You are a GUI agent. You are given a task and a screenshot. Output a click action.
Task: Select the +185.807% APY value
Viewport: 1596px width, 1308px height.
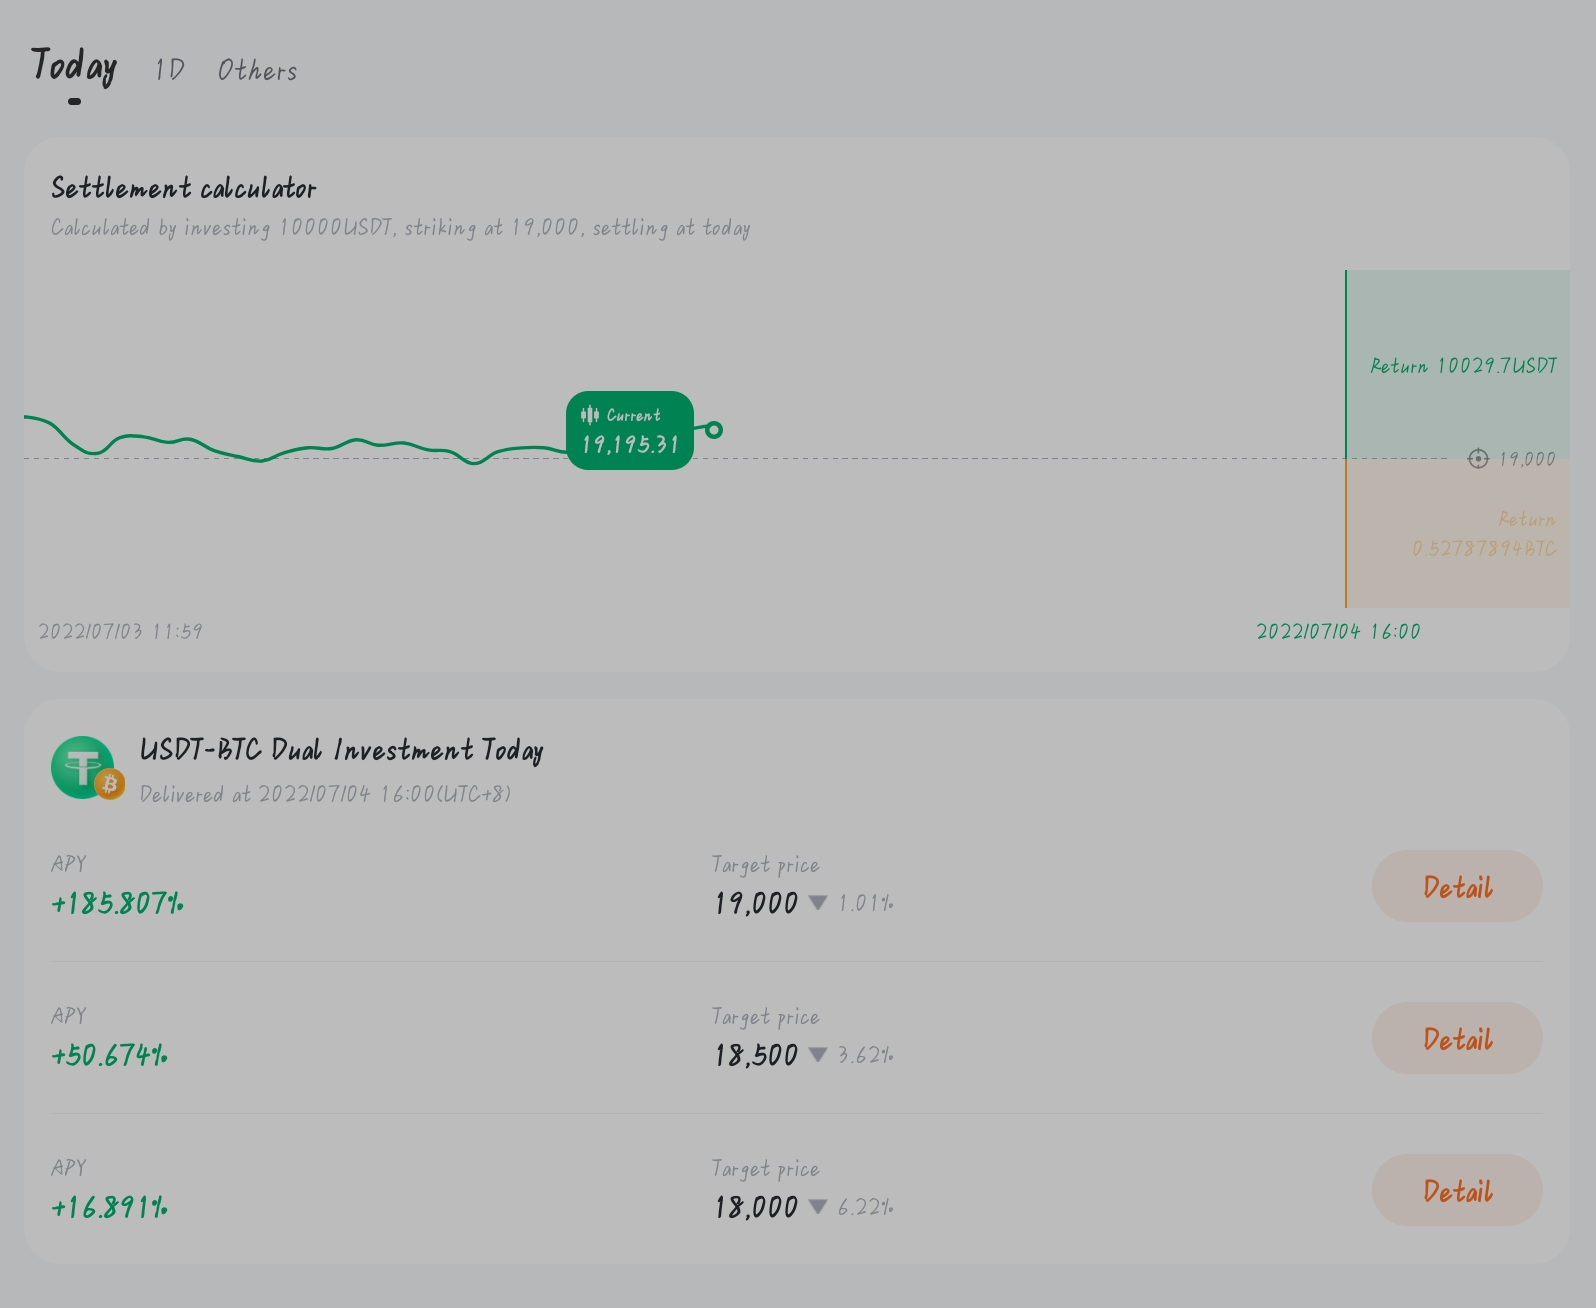click(117, 904)
